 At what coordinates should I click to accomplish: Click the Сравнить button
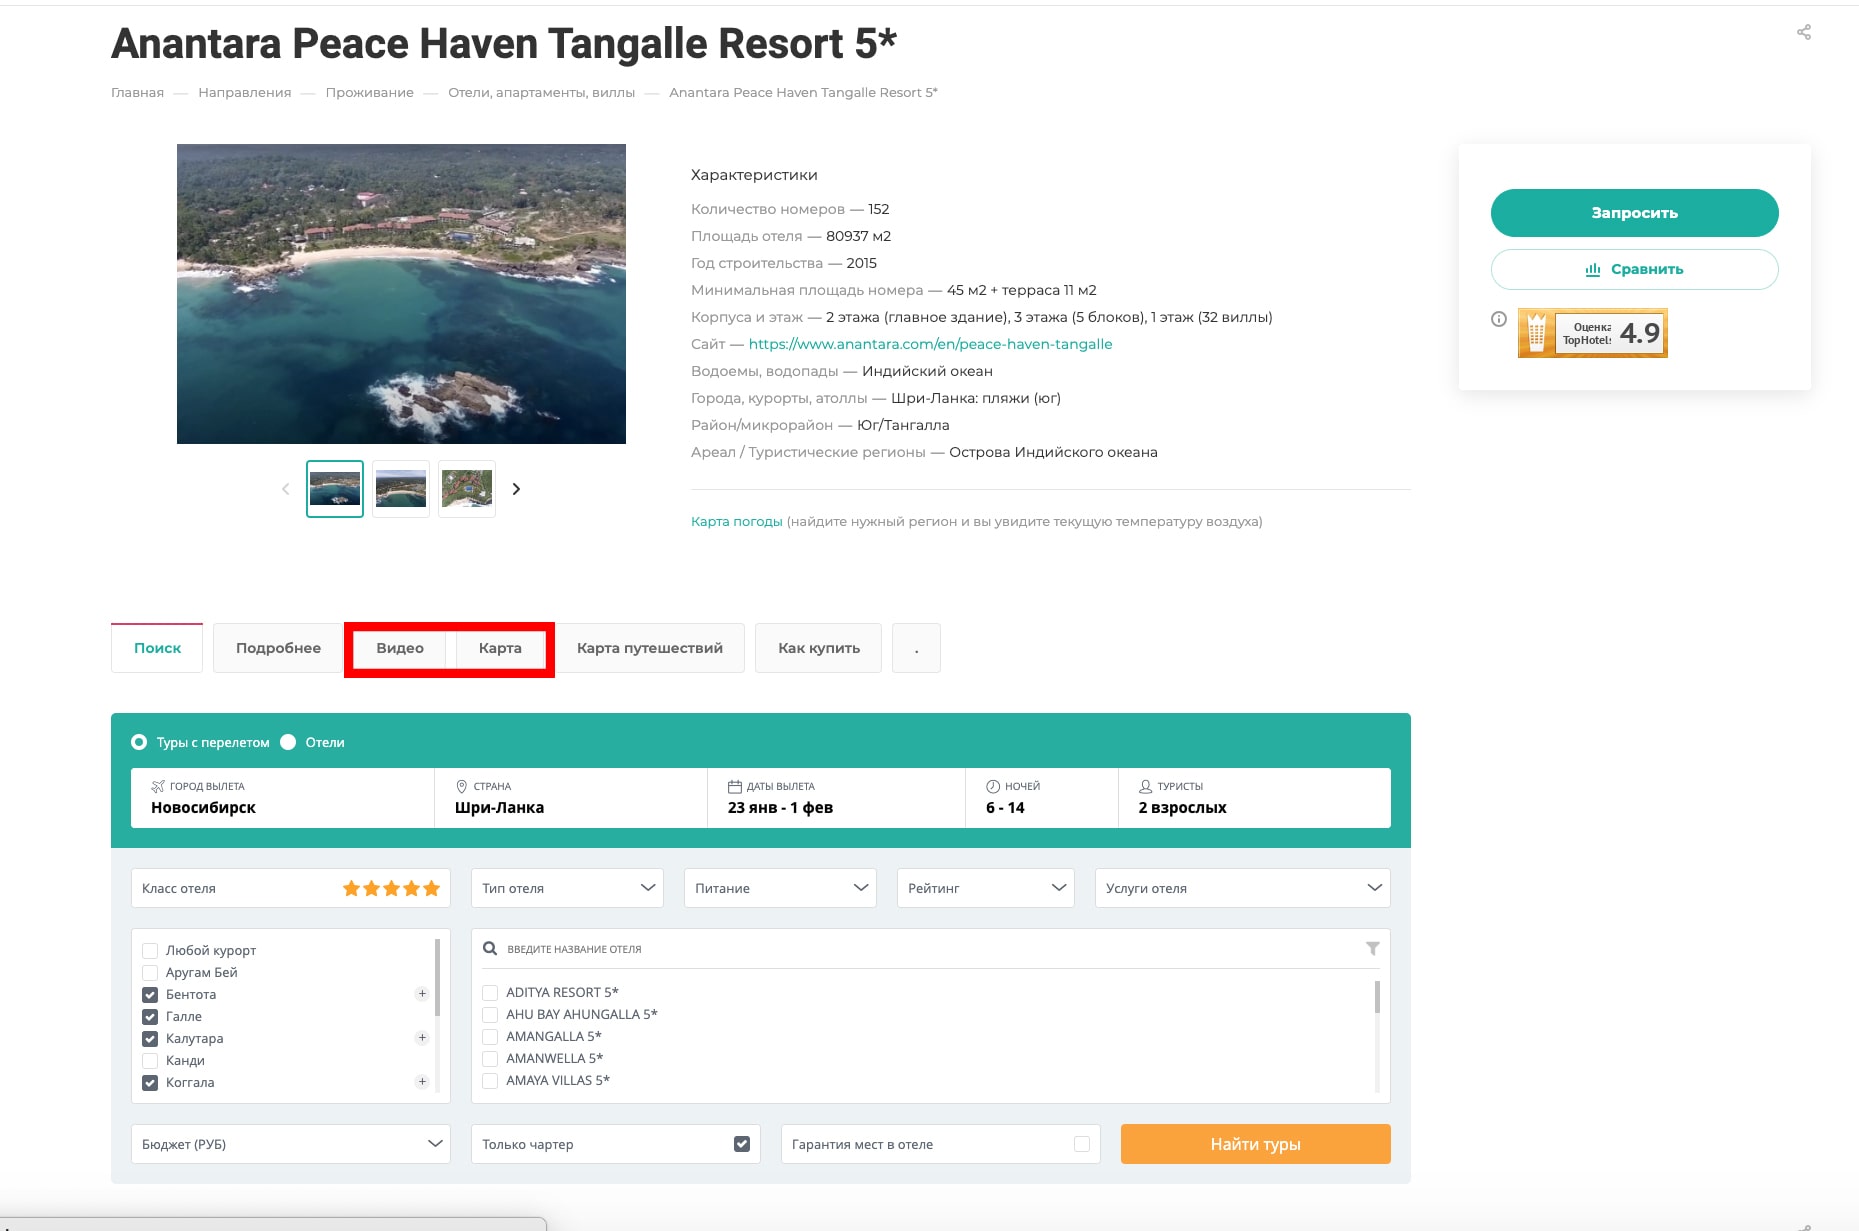click(x=1635, y=269)
